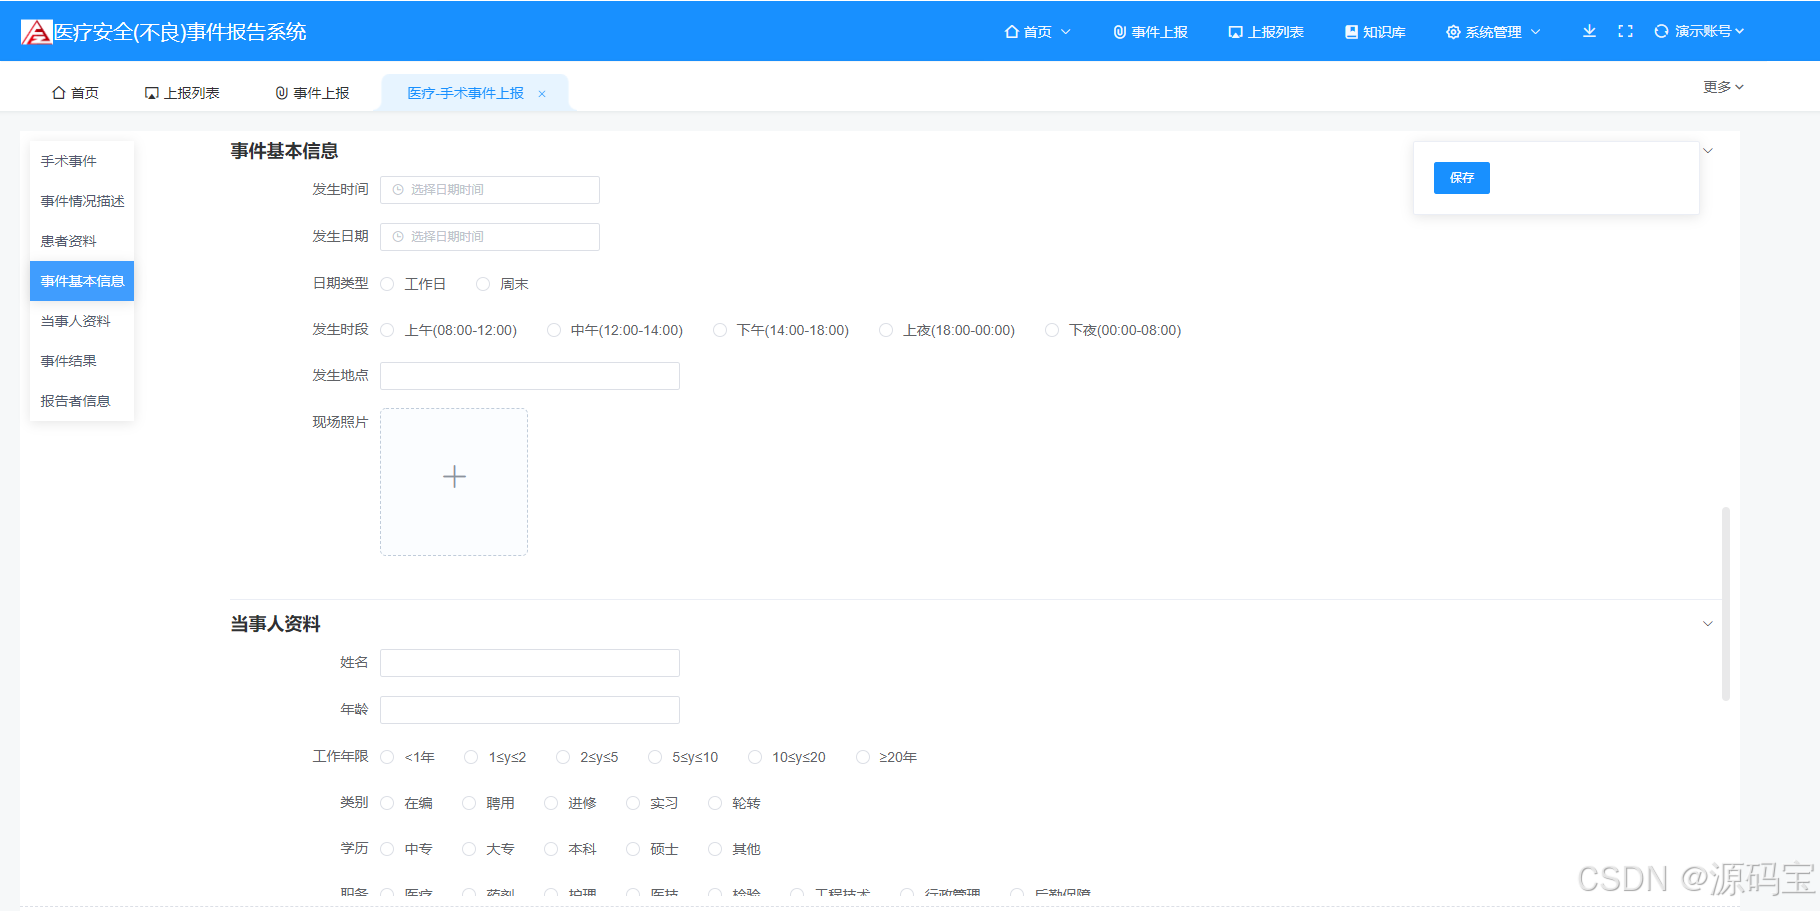Open the 发生时间 date-time picker
This screenshot has height=911, width=1820.
490,190
